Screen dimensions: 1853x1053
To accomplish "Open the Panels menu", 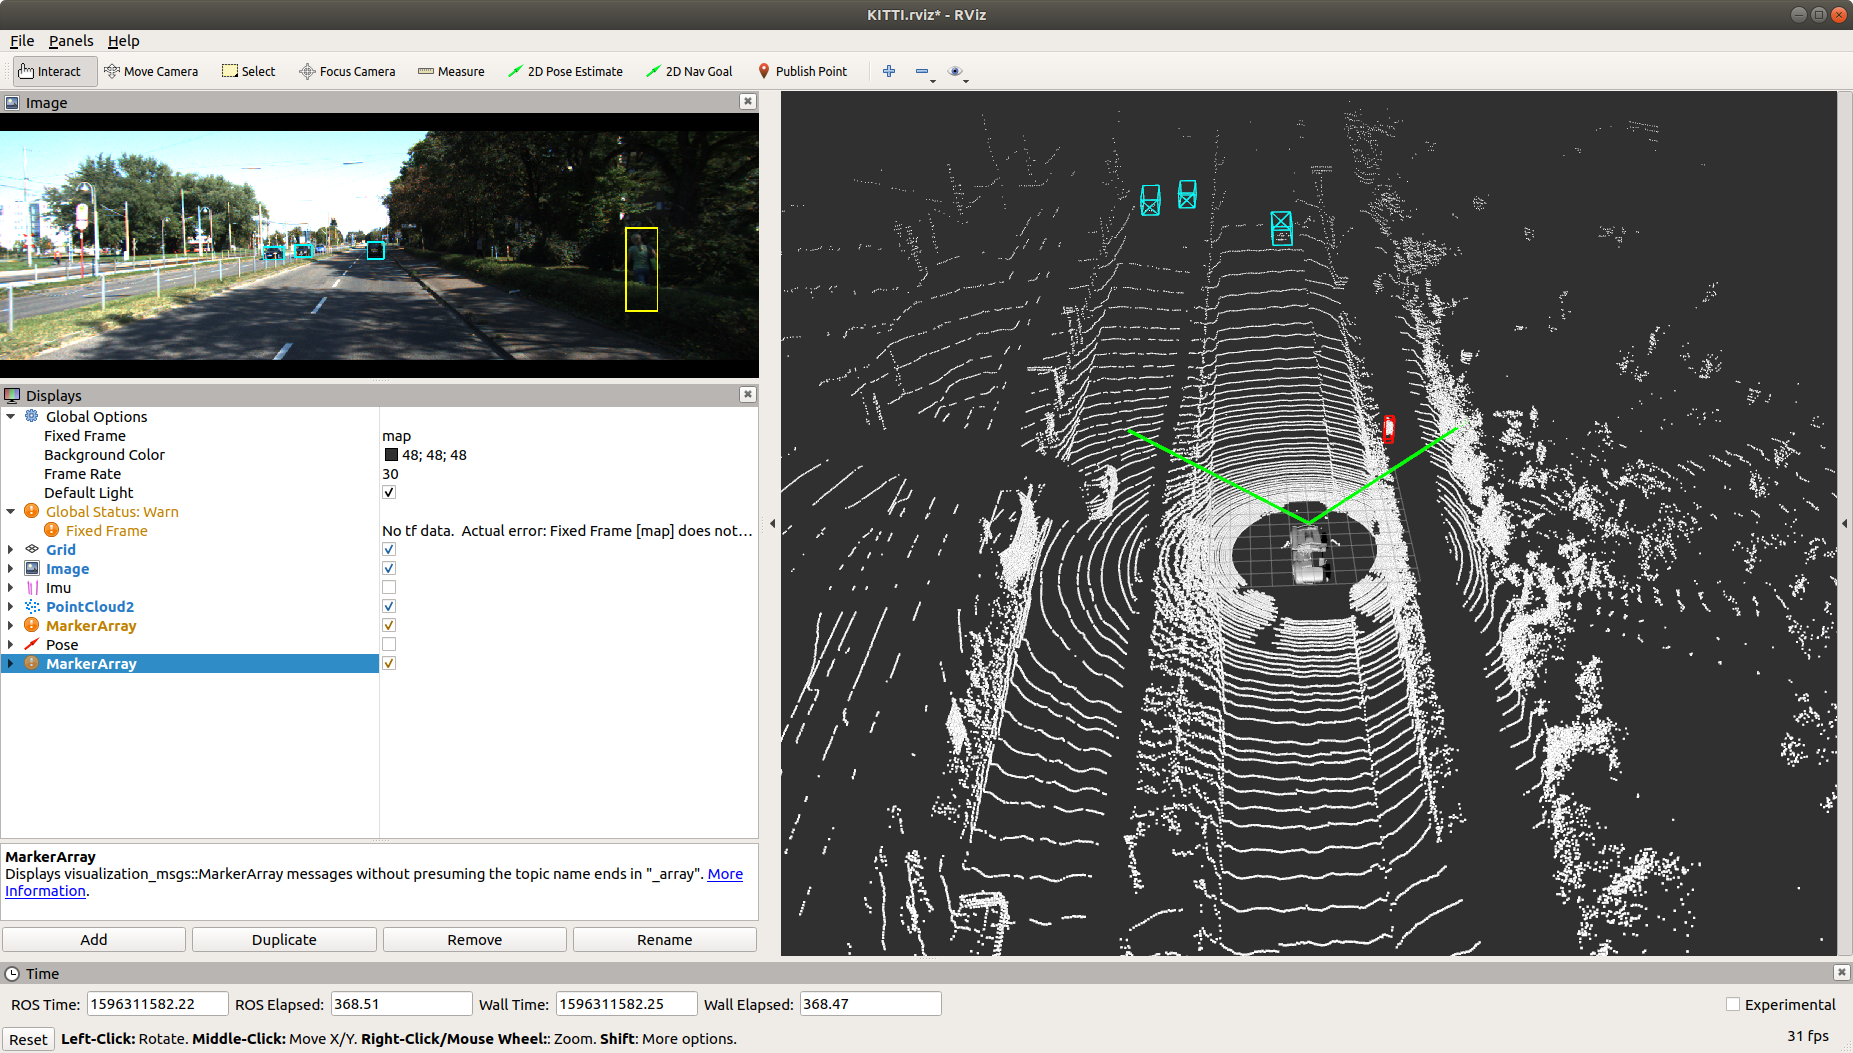I will coord(70,41).
